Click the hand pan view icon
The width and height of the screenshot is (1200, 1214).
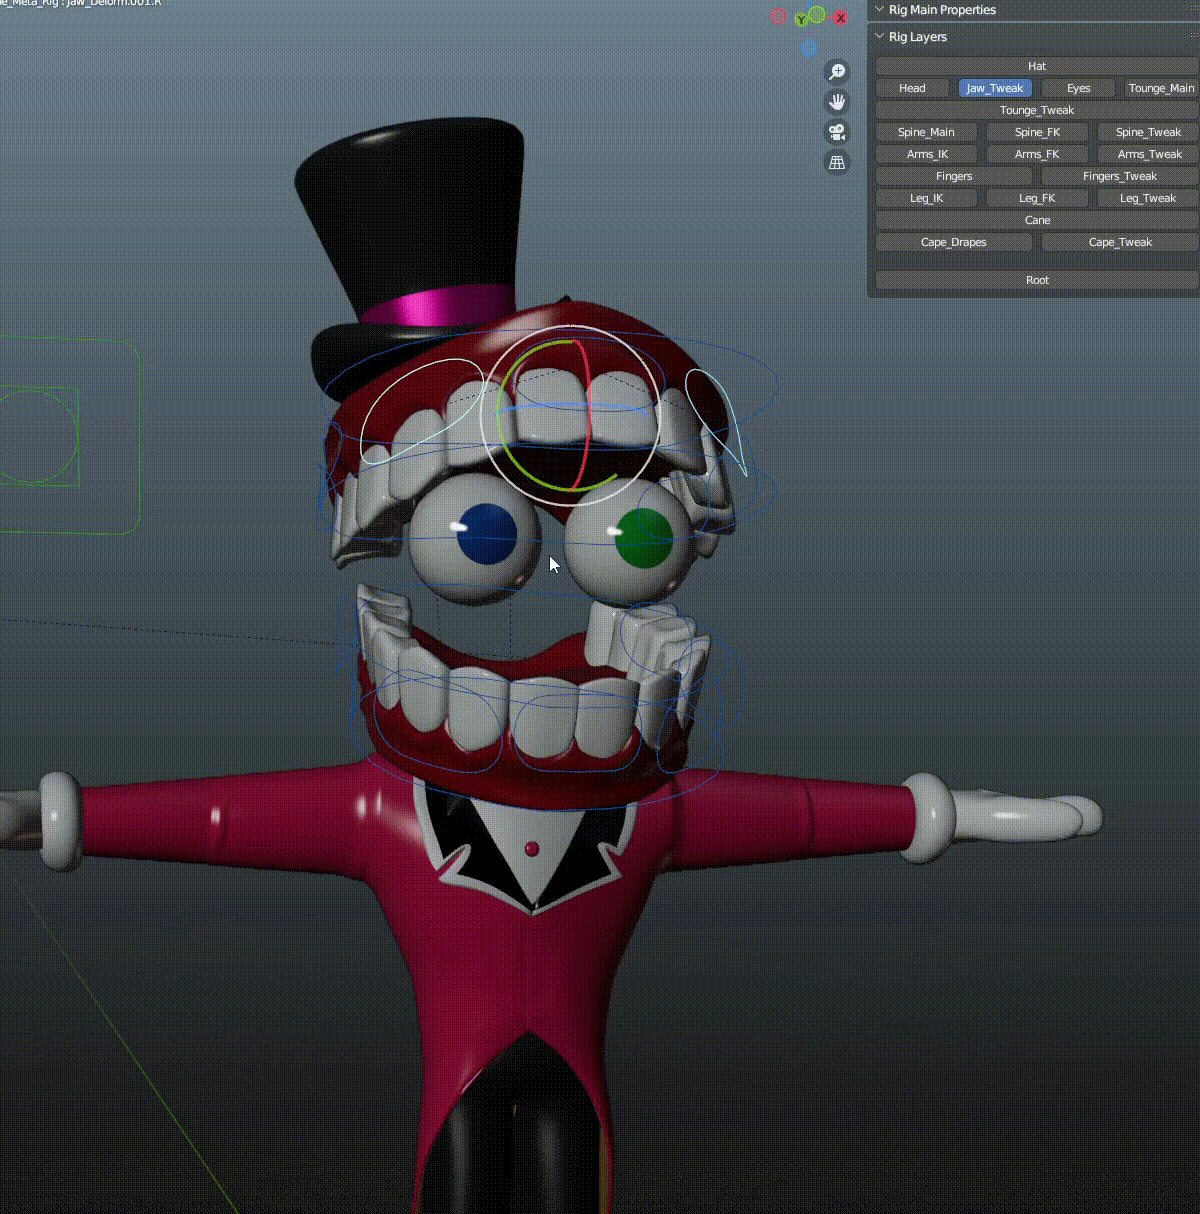point(837,102)
